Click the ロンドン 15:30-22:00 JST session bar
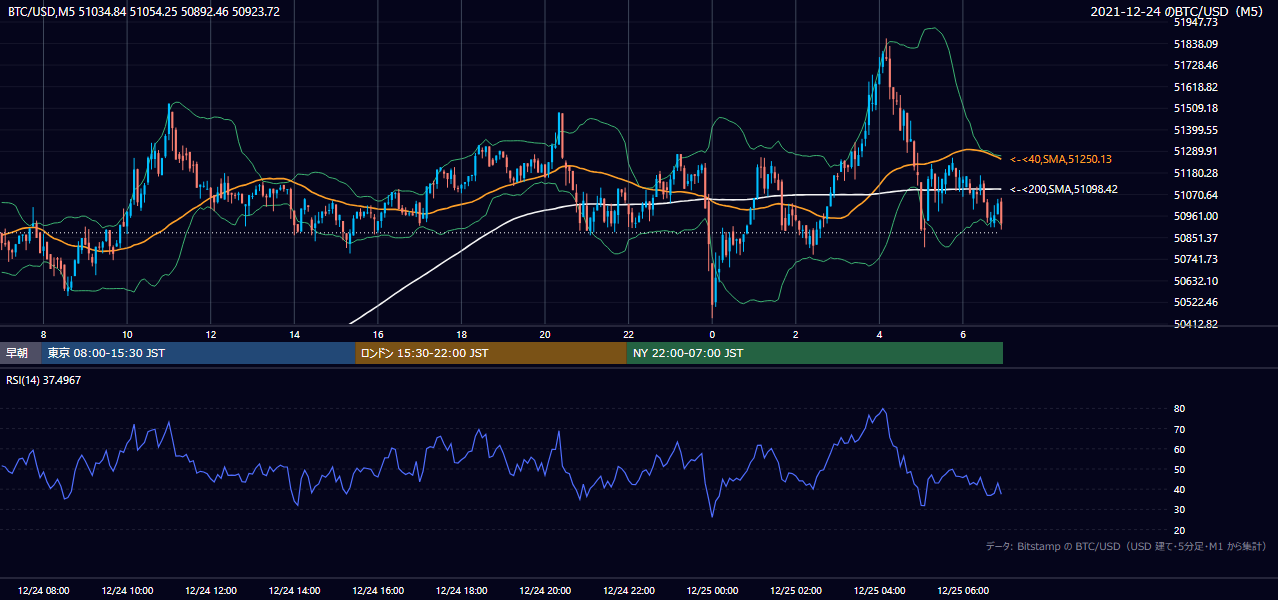 (491, 353)
